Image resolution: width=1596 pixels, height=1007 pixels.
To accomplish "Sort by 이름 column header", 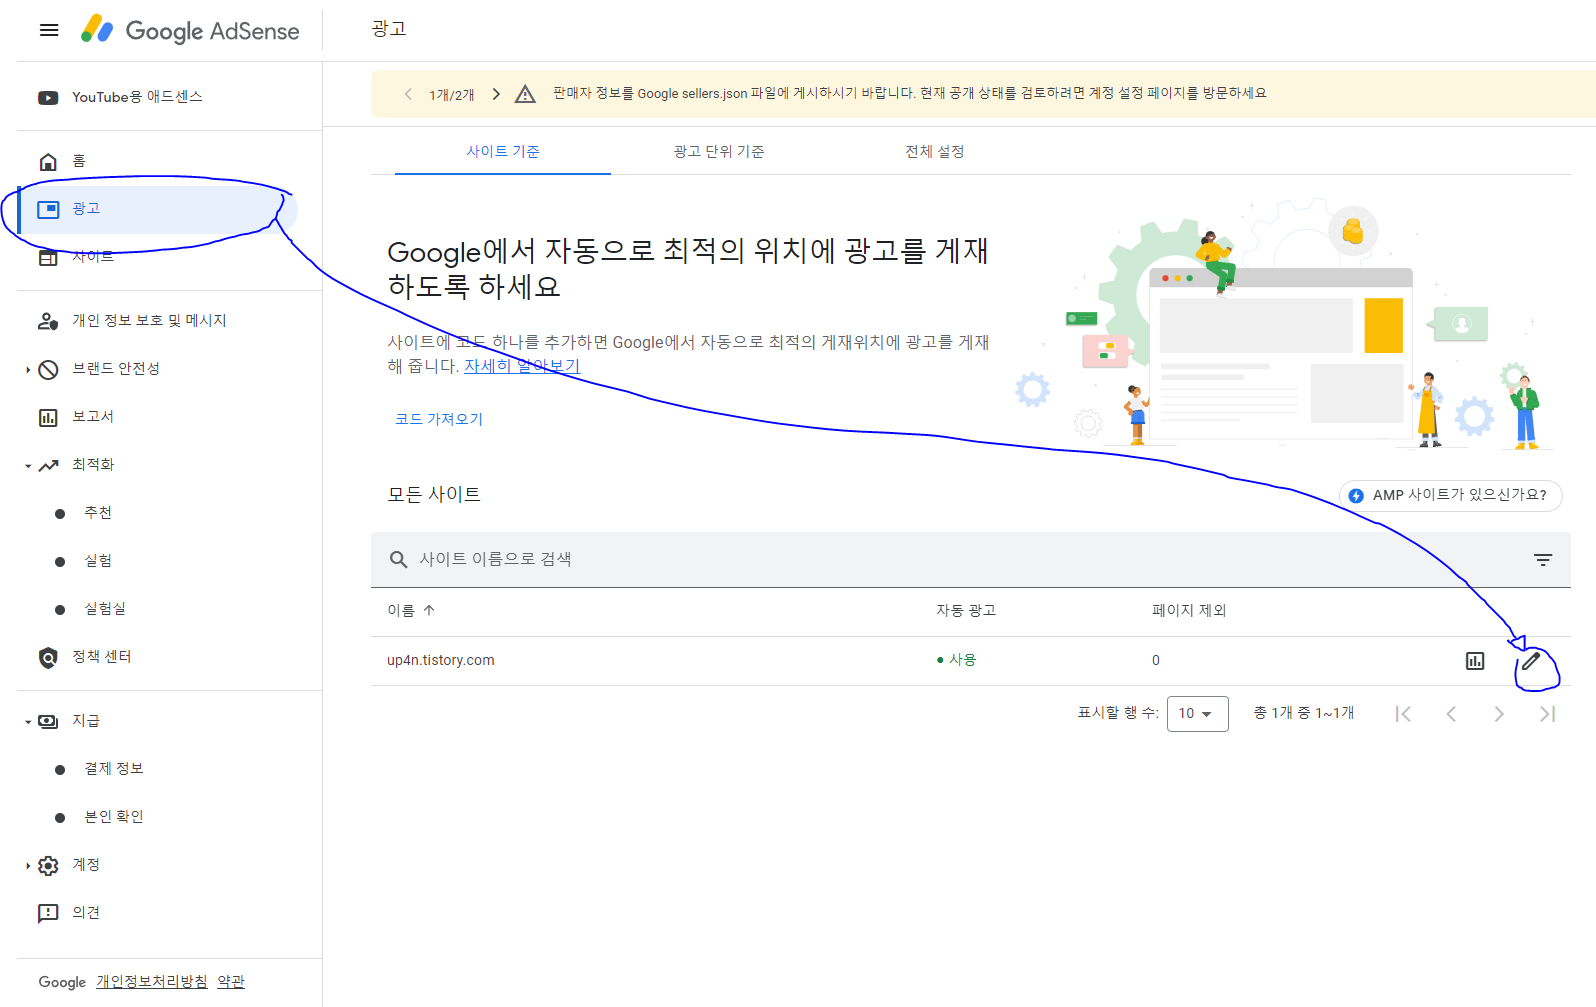I will [x=411, y=610].
